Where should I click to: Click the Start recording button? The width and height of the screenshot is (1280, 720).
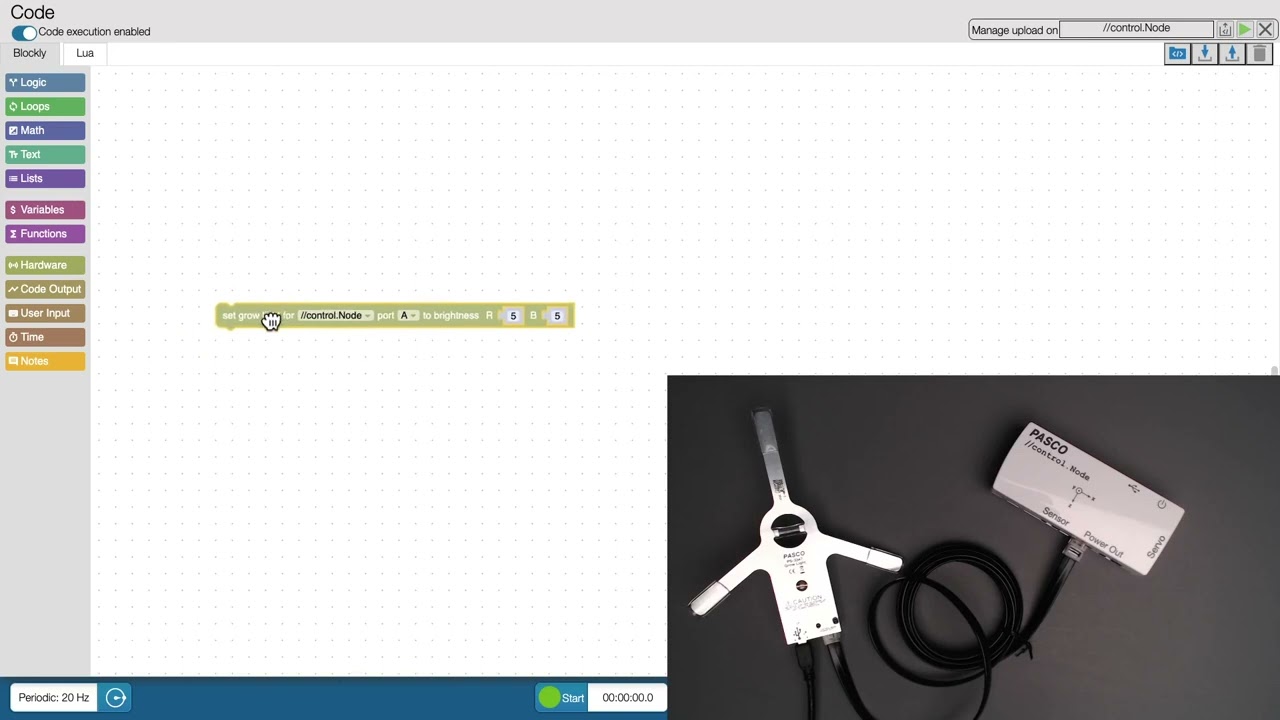pos(562,698)
